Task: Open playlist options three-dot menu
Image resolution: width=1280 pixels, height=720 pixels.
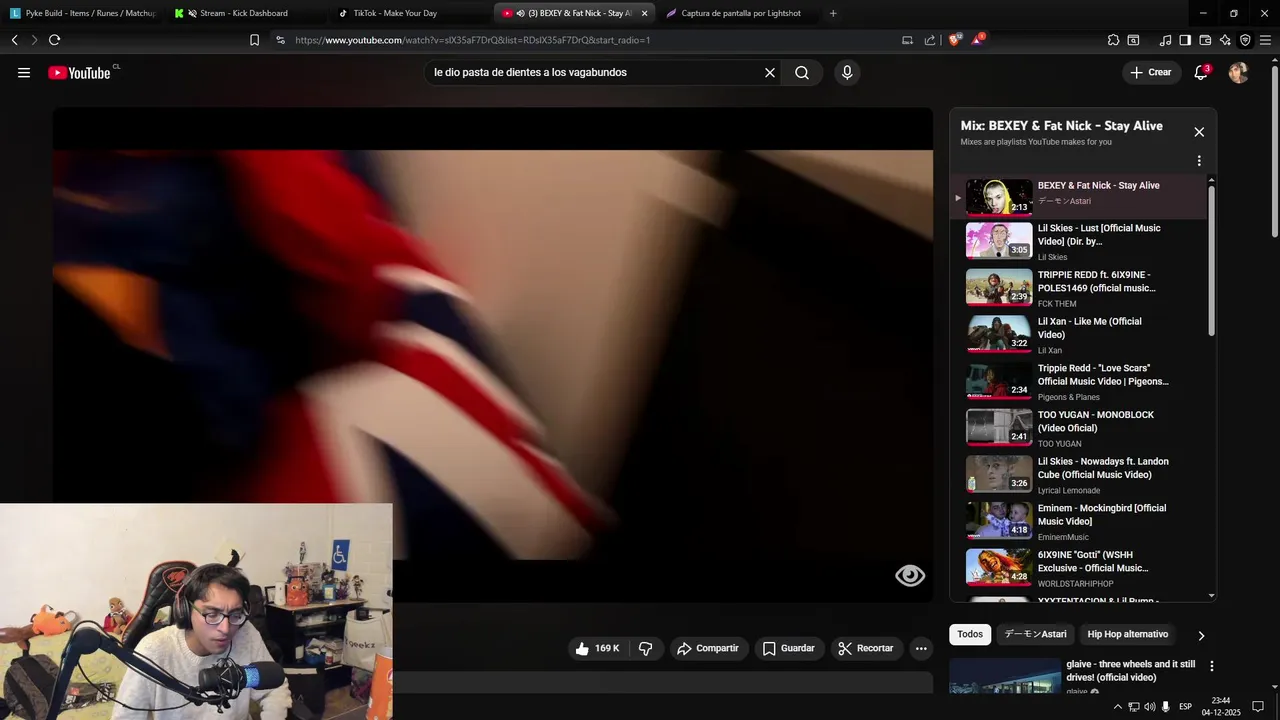Action: pyautogui.click(x=1199, y=161)
